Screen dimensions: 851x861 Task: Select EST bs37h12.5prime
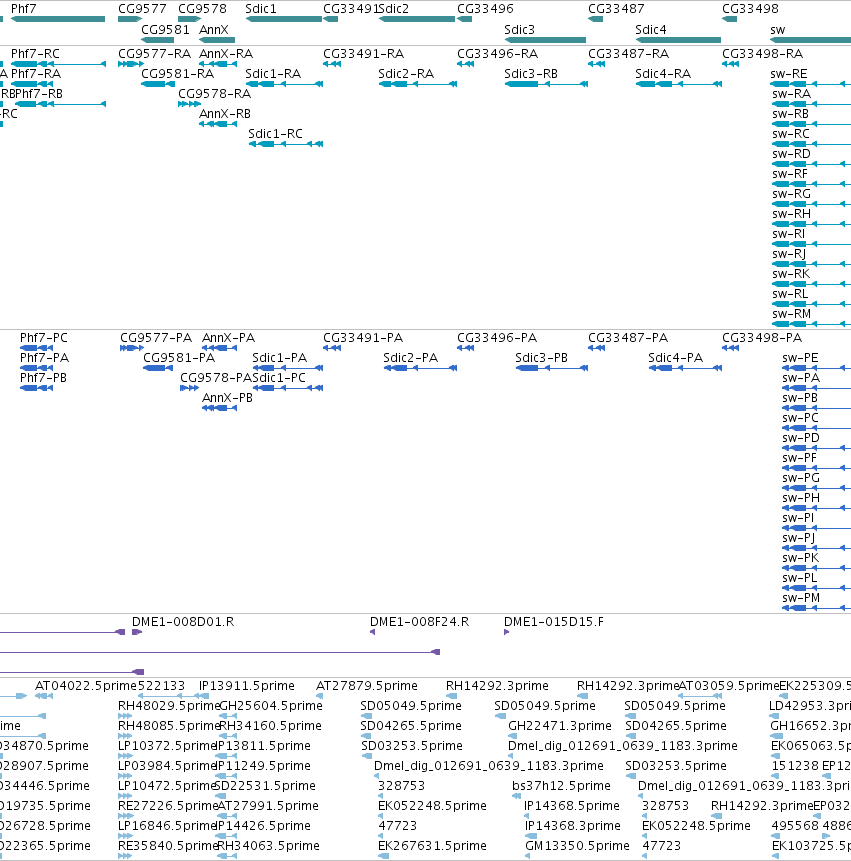[x=516, y=796]
